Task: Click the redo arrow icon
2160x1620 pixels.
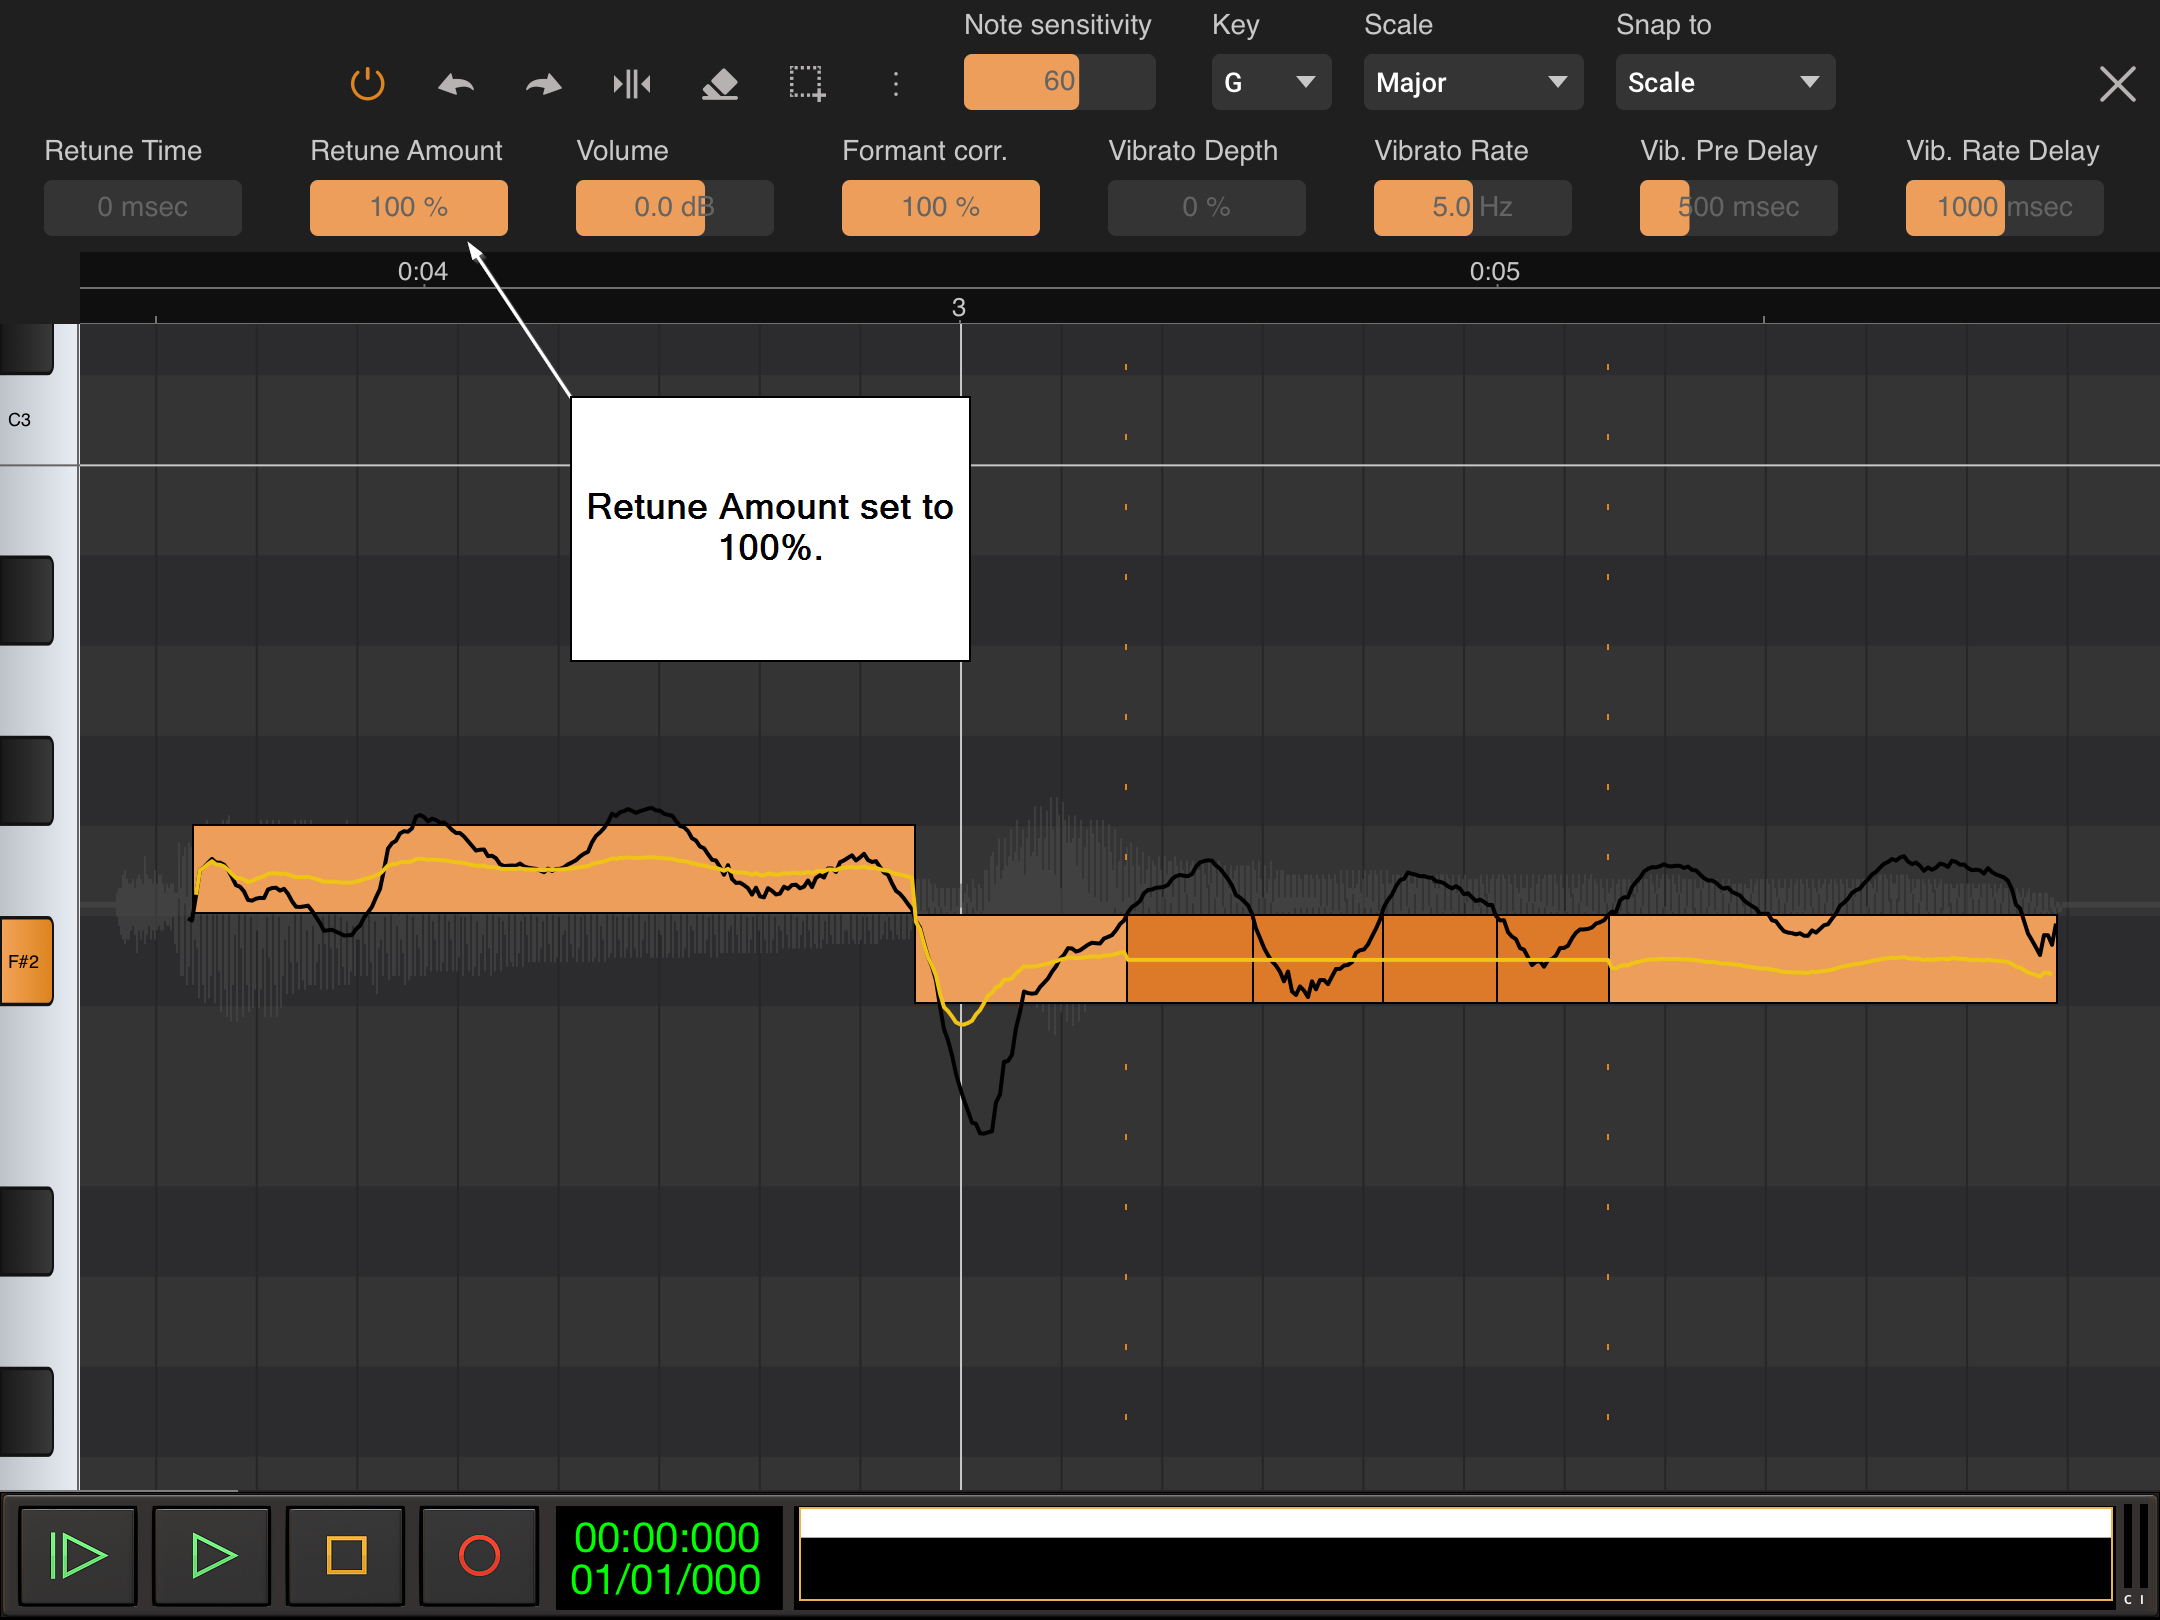Action: pos(543,84)
